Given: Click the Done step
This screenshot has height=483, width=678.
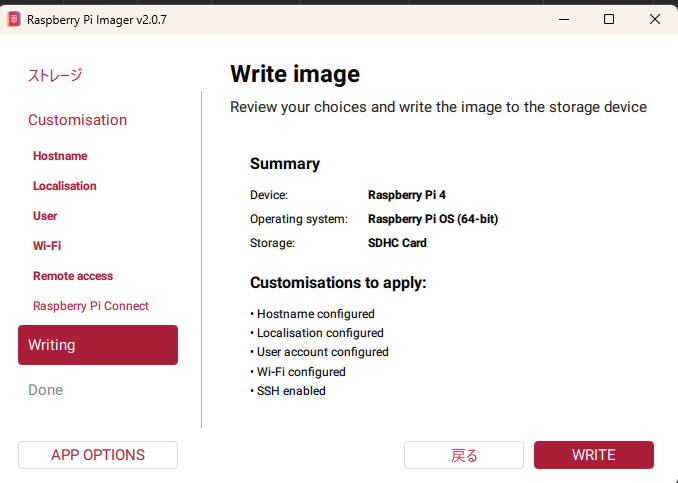Looking at the screenshot, I should [x=45, y=390].
